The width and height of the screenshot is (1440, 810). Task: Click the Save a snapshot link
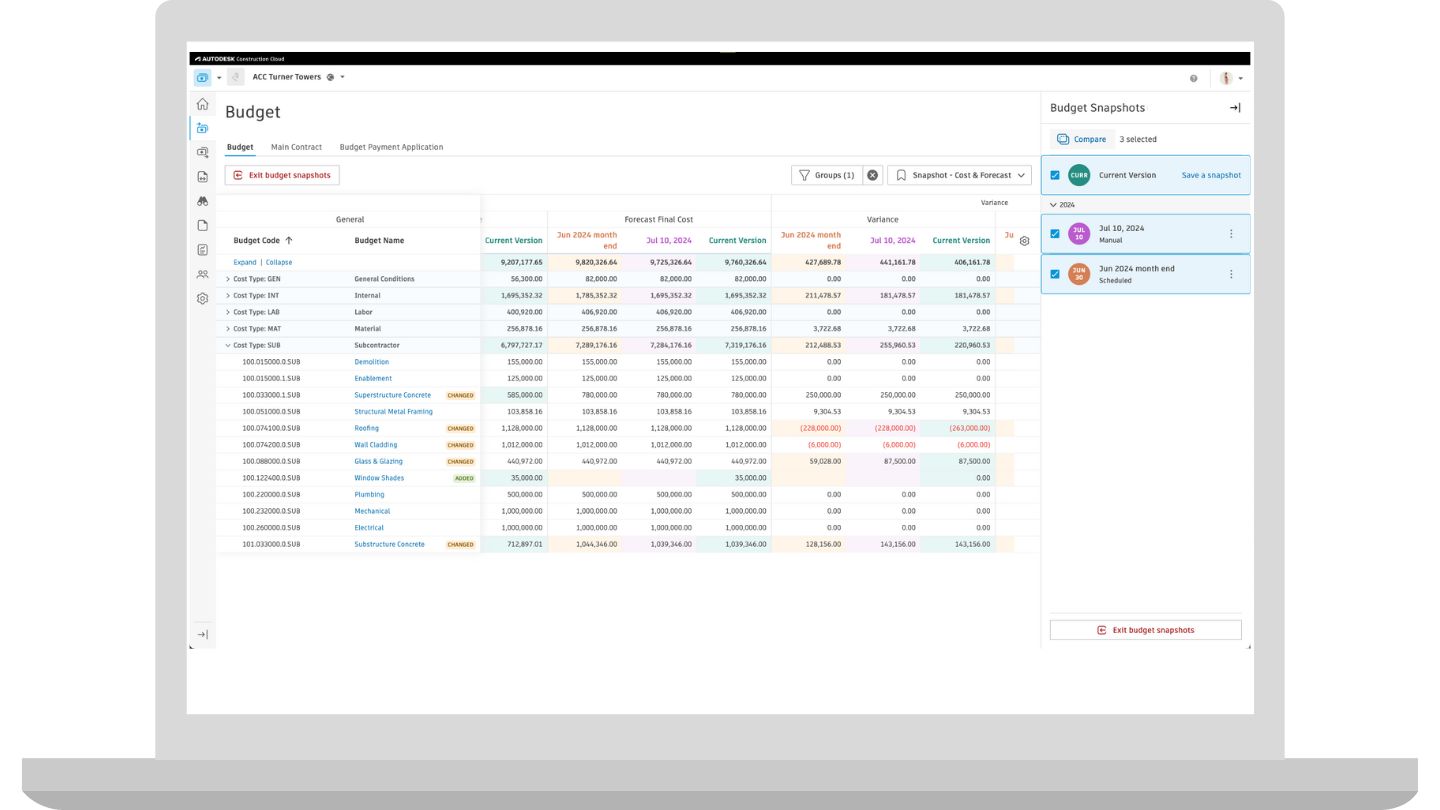[1211, 175]
